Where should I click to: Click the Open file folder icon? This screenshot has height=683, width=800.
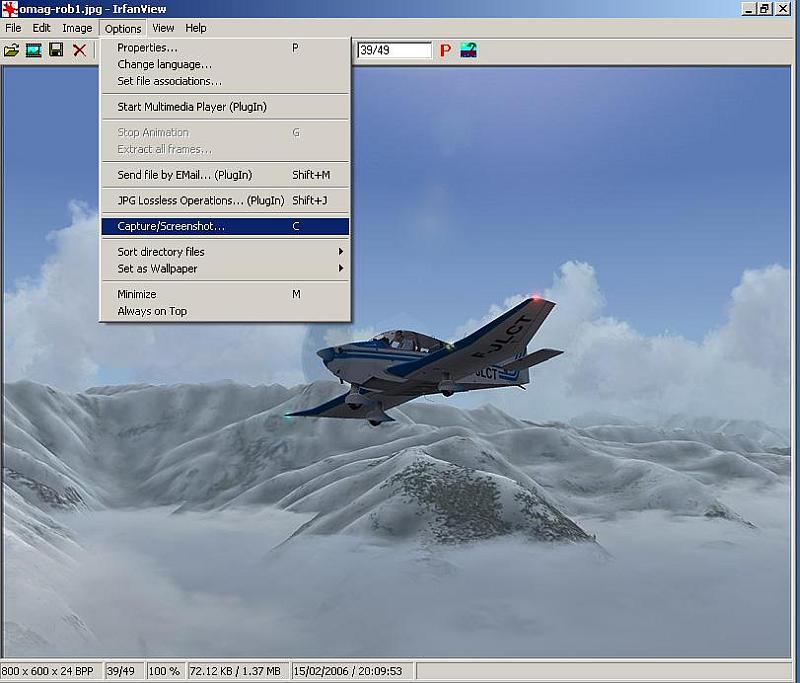(x=11, y=50)
